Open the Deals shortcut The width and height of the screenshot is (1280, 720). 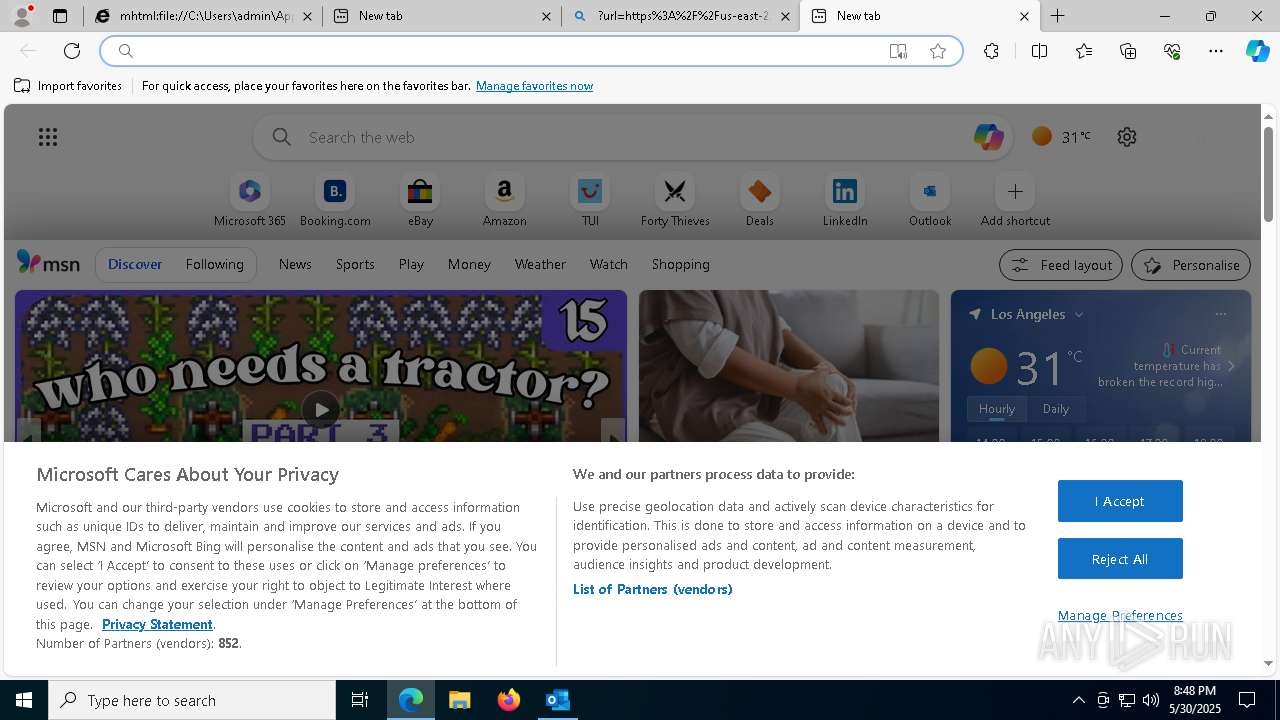point(760,201)
